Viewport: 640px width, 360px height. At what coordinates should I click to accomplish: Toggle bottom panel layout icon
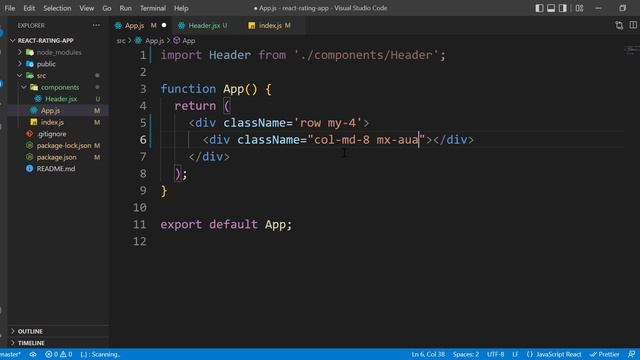(551, 8)
